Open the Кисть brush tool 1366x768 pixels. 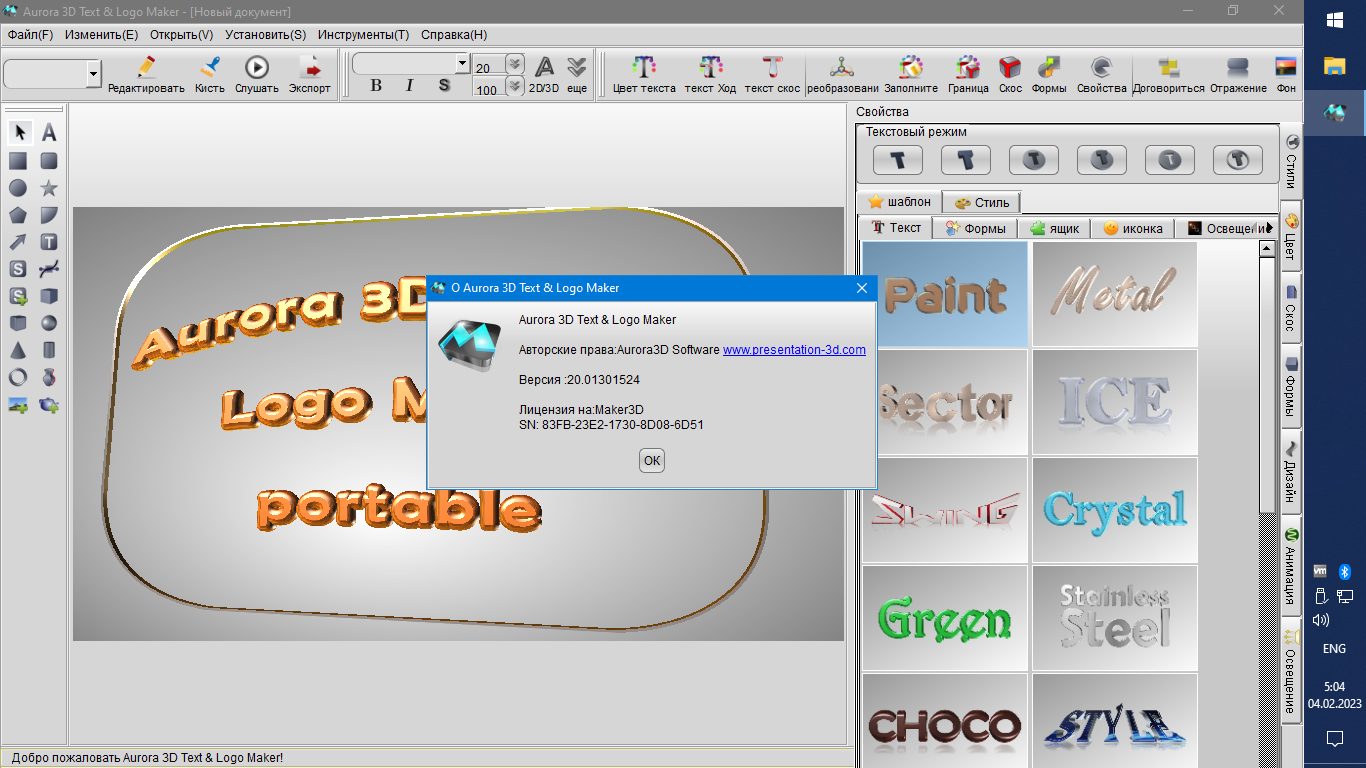click(210, 75)
